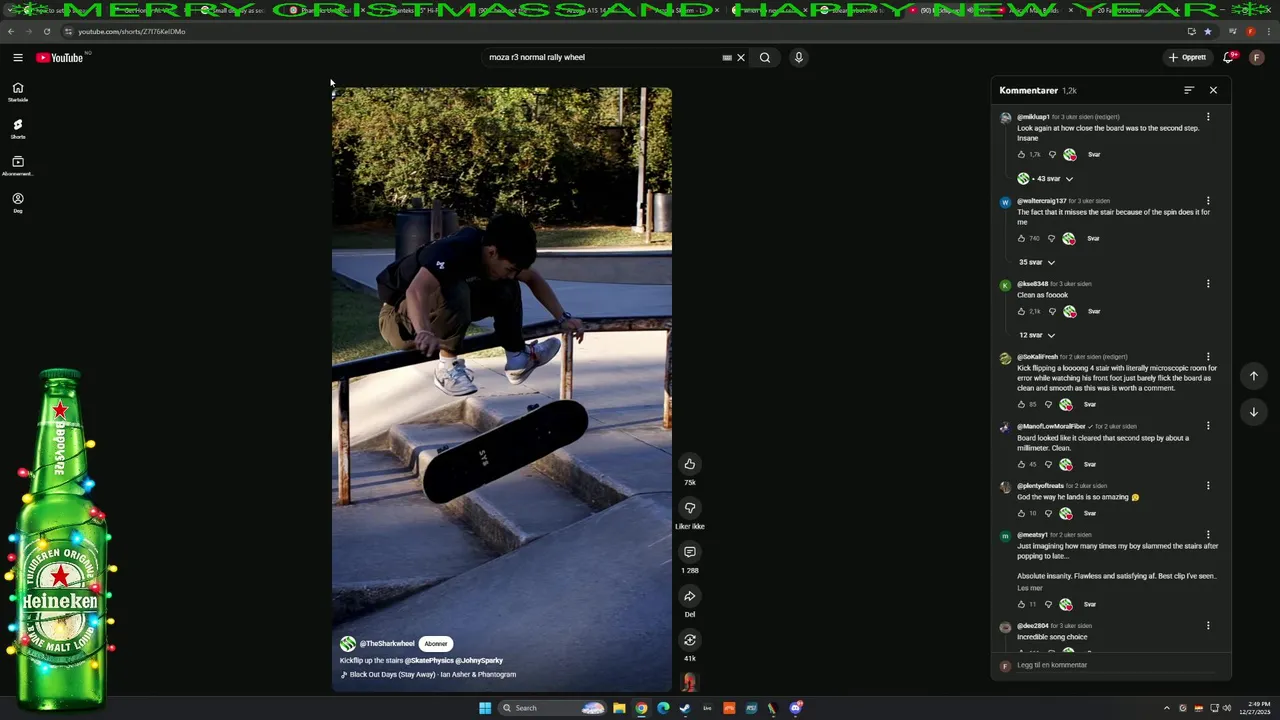This screenshot has width=1280, height=720.
Task: Show hidden system tray icons
Action: (x=1166, y=708)
